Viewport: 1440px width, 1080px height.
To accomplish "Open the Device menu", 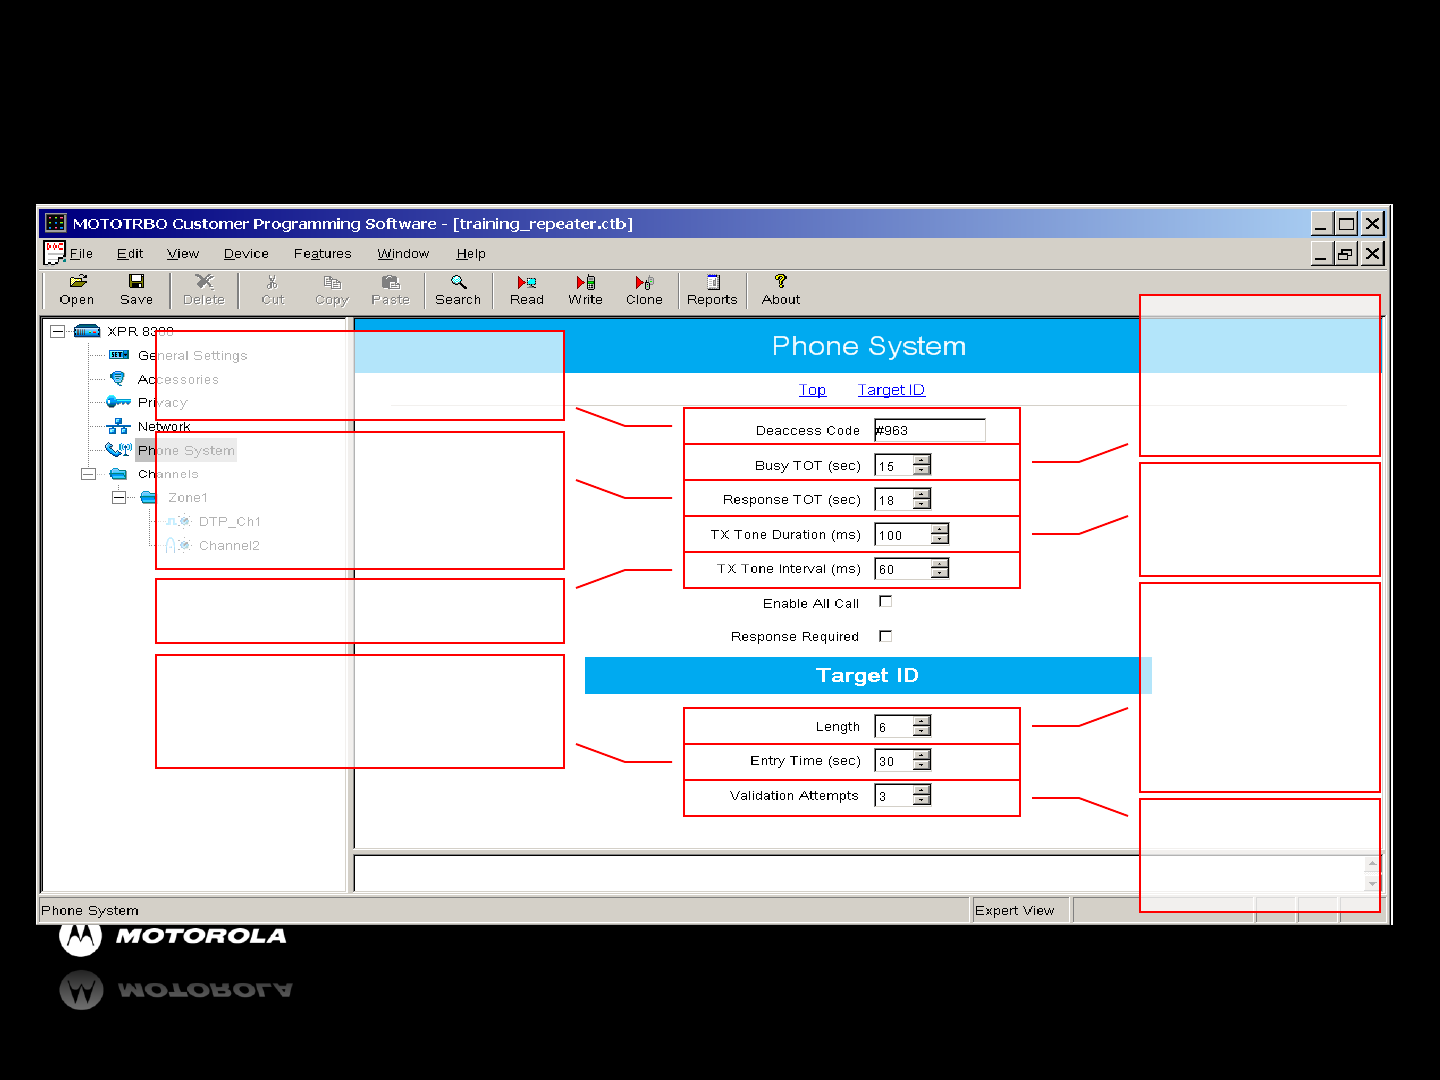I will tap(246, 254).
